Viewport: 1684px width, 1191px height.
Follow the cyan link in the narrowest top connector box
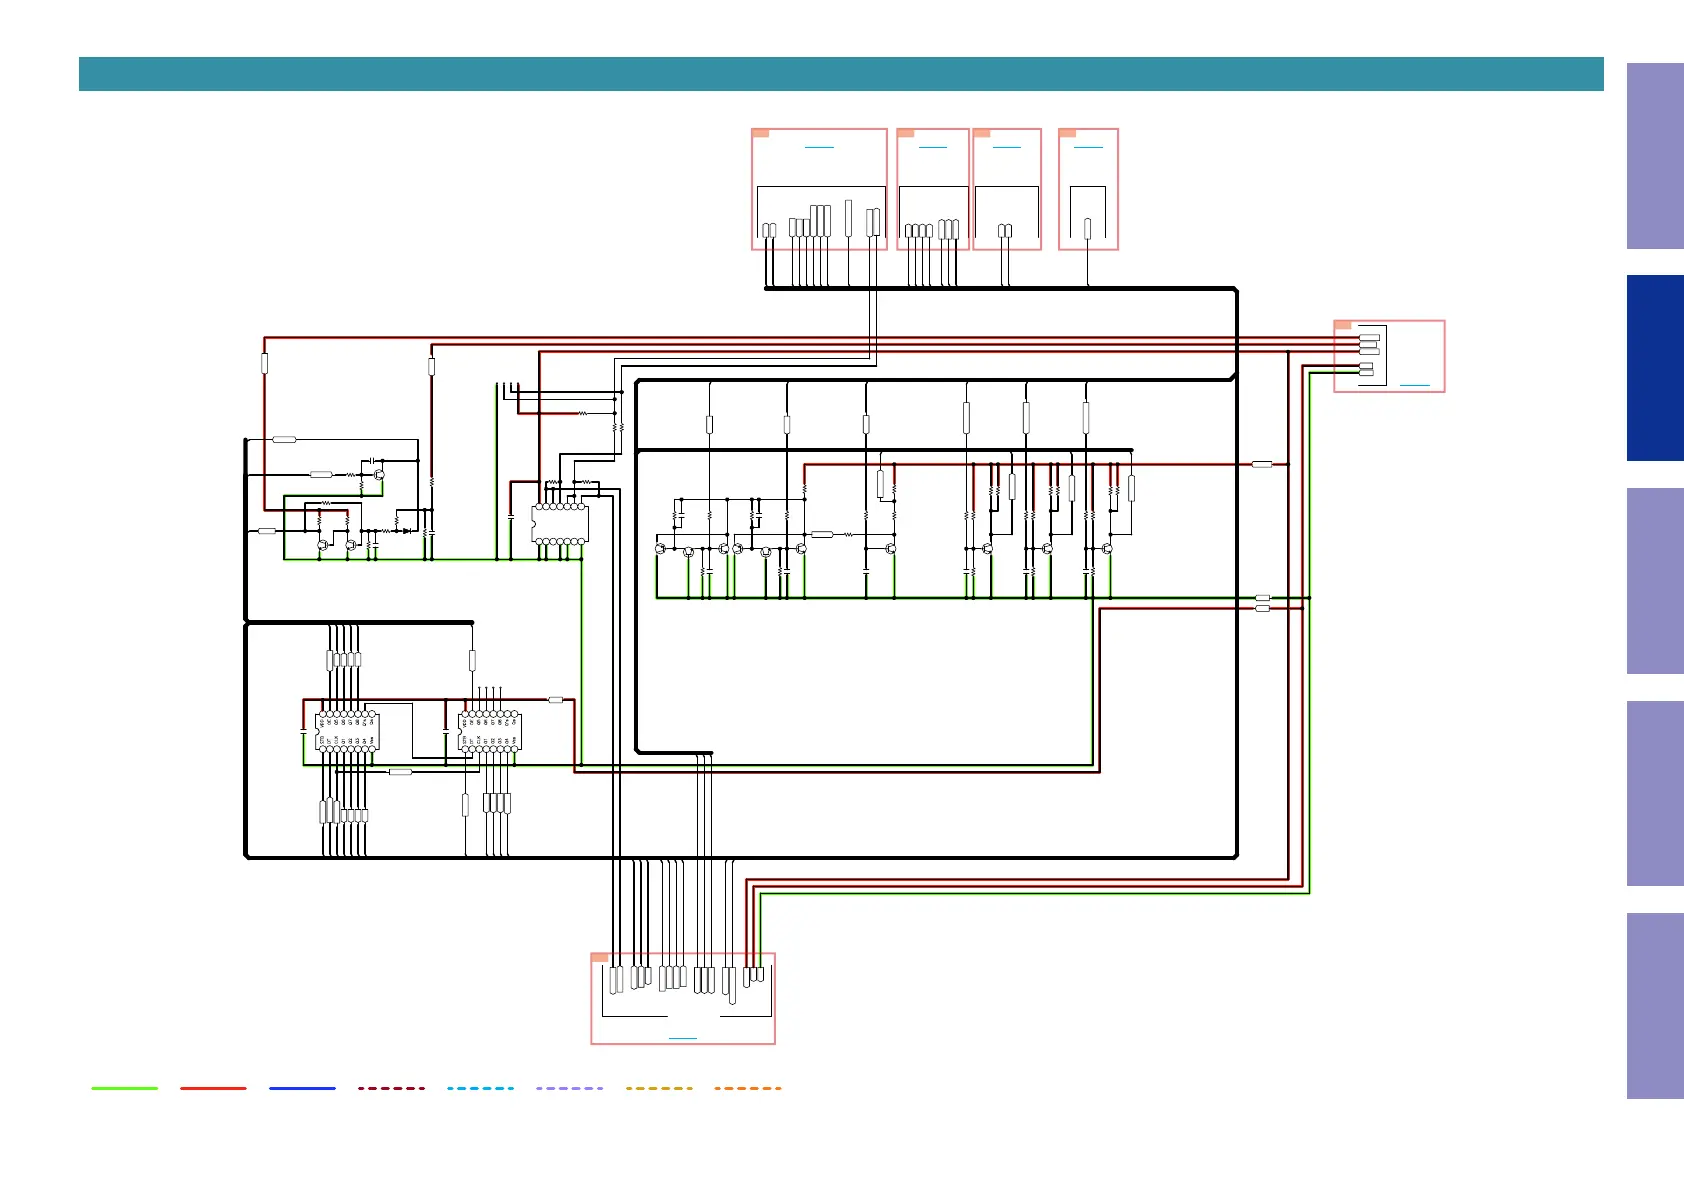click(1088, 147)
